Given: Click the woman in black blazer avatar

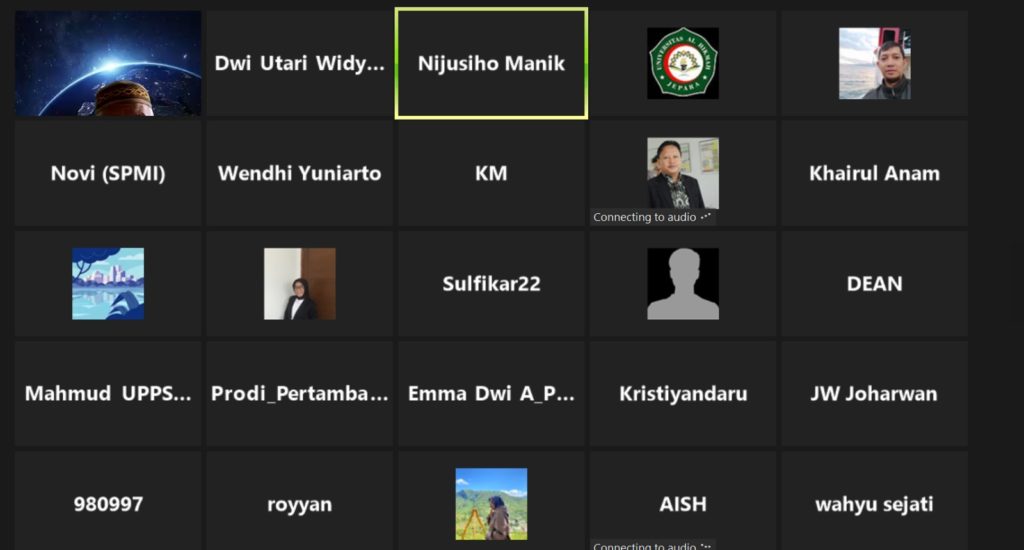Looking at the screenshot, I should (682, 173).
